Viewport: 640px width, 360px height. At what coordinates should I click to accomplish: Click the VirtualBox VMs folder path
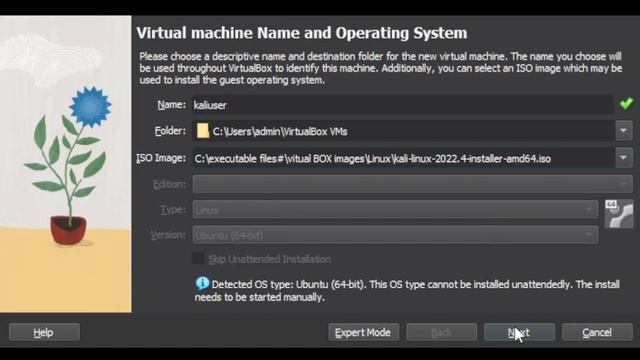point(280,131)
